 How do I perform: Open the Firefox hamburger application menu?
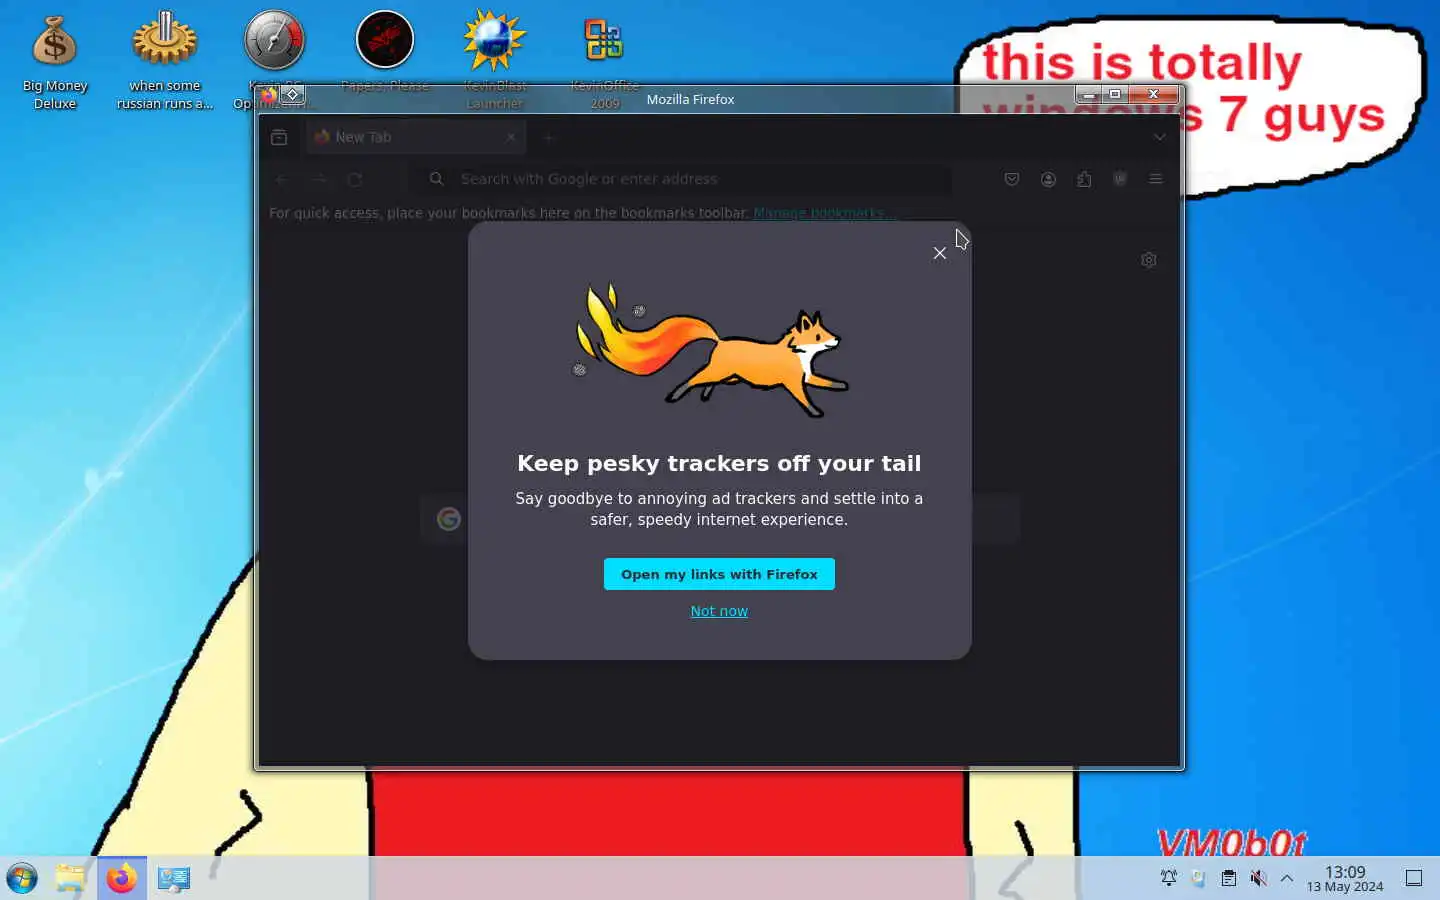[1156, 179]
